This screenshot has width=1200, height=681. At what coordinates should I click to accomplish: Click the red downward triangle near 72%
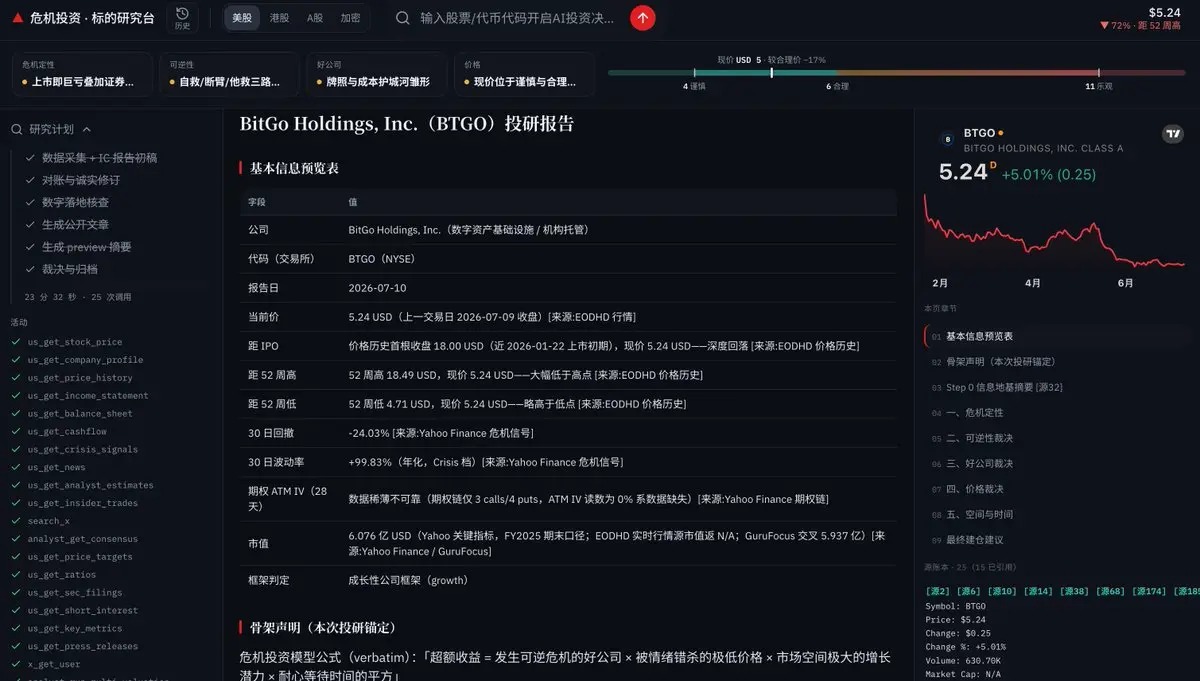pos(1104,25)
